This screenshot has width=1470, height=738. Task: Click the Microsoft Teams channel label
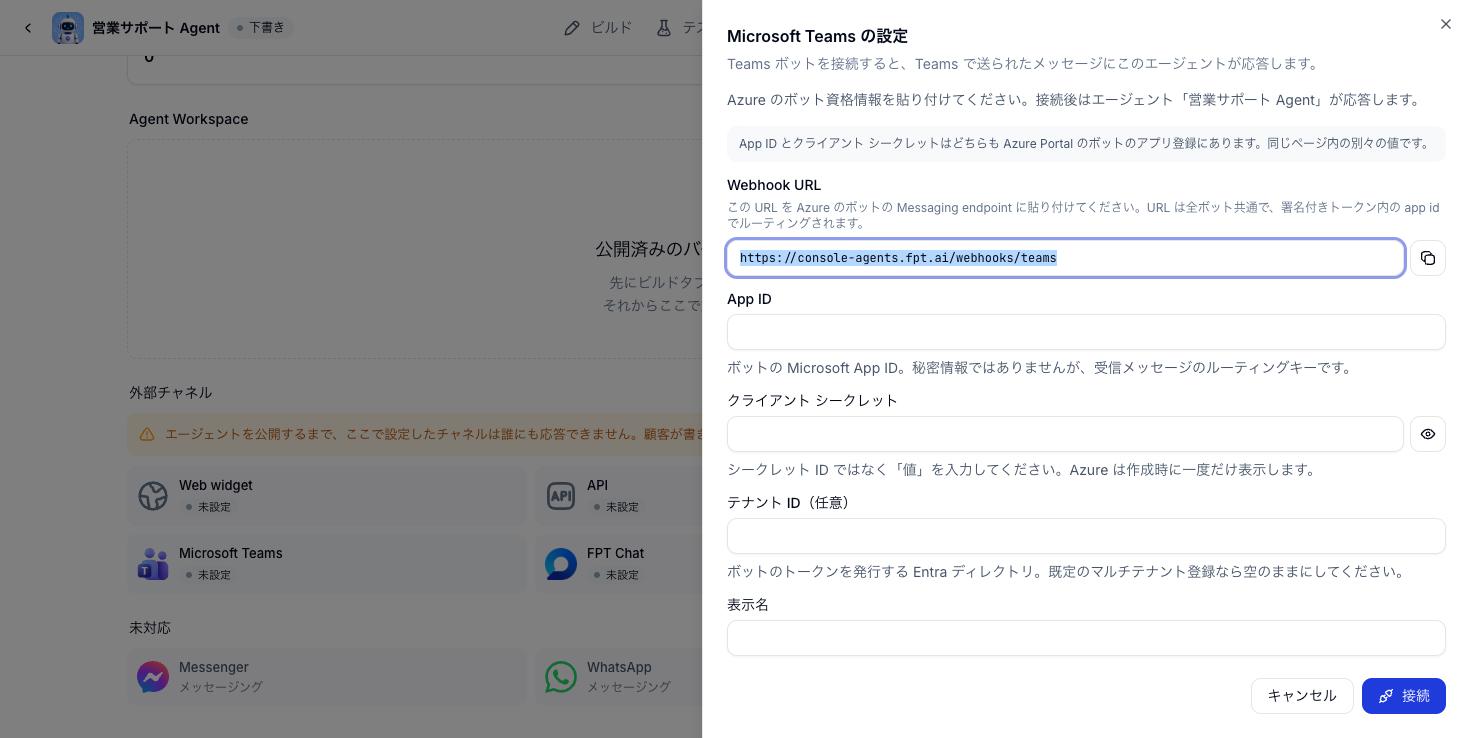coord(231,553)
